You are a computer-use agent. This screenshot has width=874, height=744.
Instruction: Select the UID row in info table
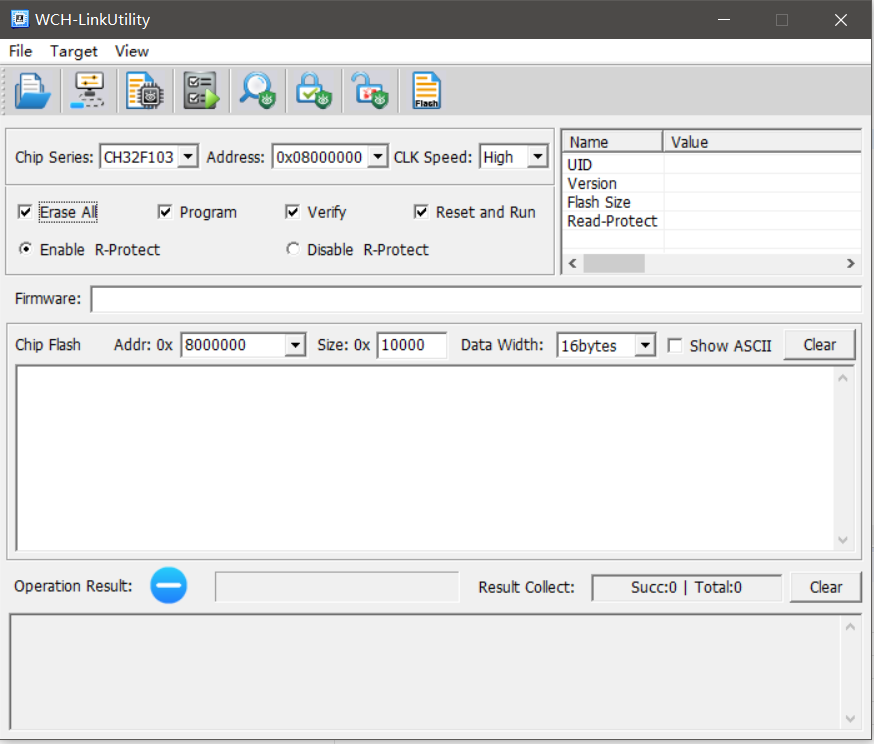click(x=712, y=165)
